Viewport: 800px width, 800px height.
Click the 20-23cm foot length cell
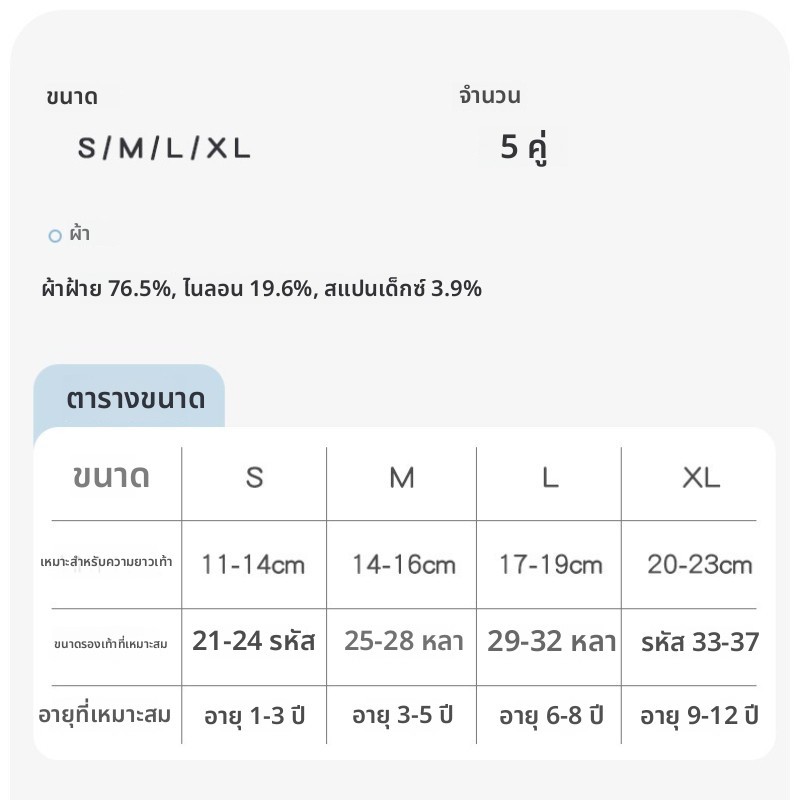click(700, 565)
